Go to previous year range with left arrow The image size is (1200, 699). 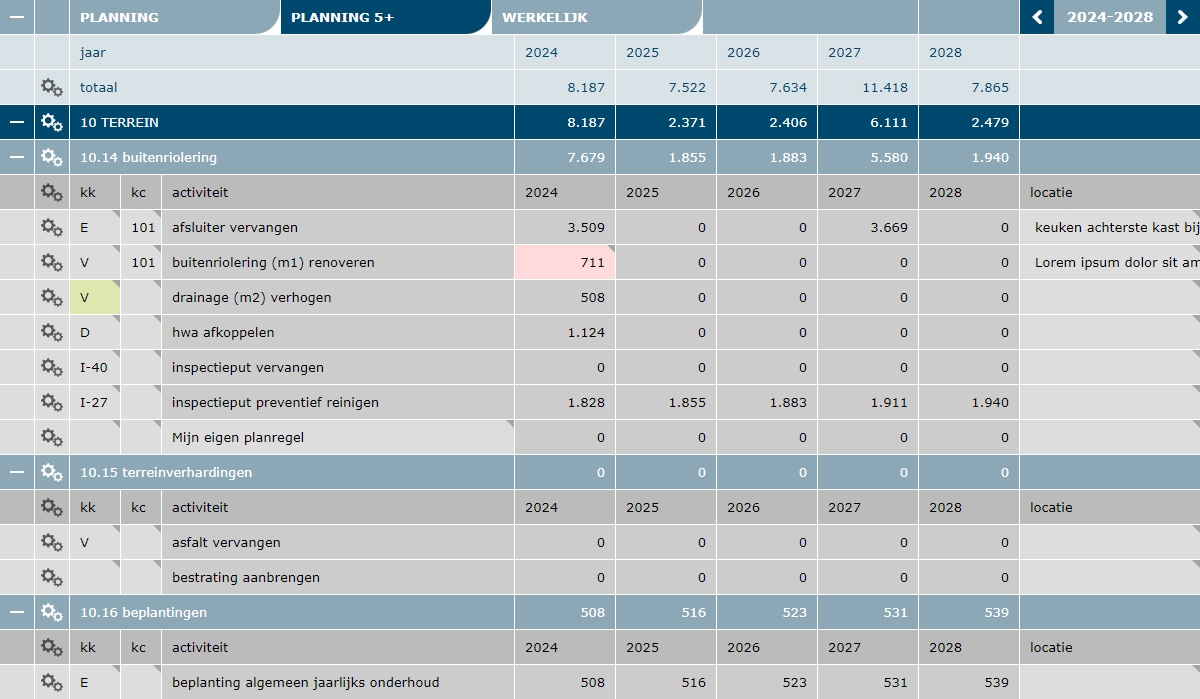tap(1036, 17)
